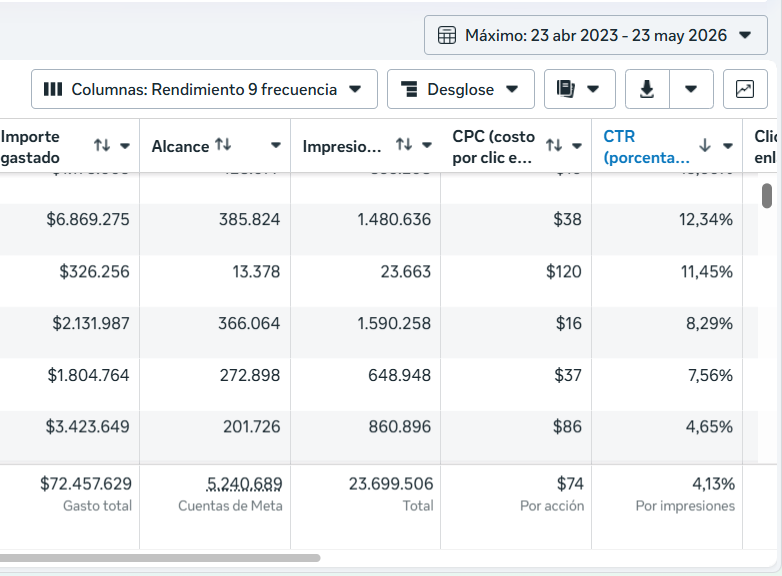The width and height of the screenshot is (782, 576).
Task: Click the vertical scrollbar thumb on the right
Action: pos(767,195)
